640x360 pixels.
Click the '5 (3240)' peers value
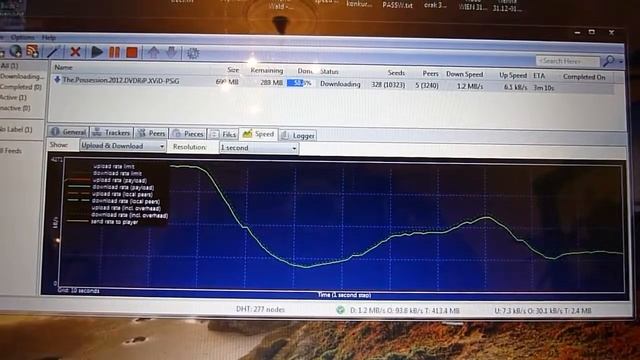pyautogui.click(x=427, y=85)
